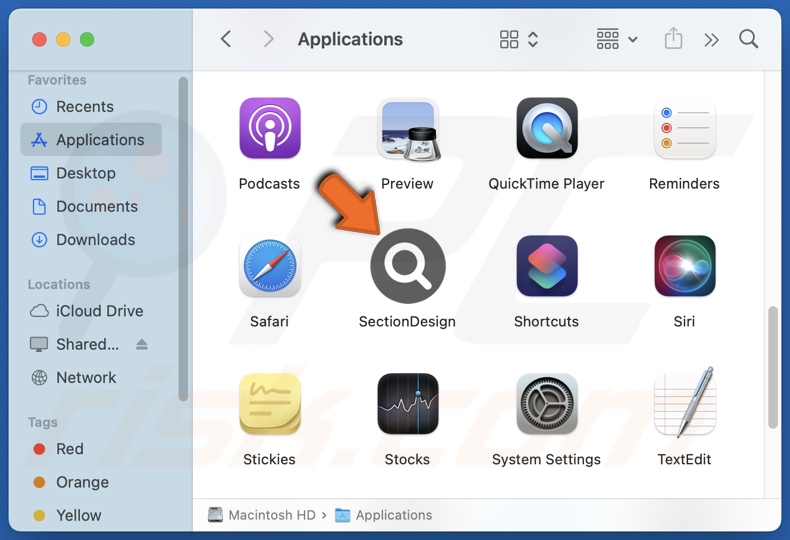The height and width of the screenshot is (540, 790).
Task: Select the QuickTime Player icon
Action: [547, 128]
